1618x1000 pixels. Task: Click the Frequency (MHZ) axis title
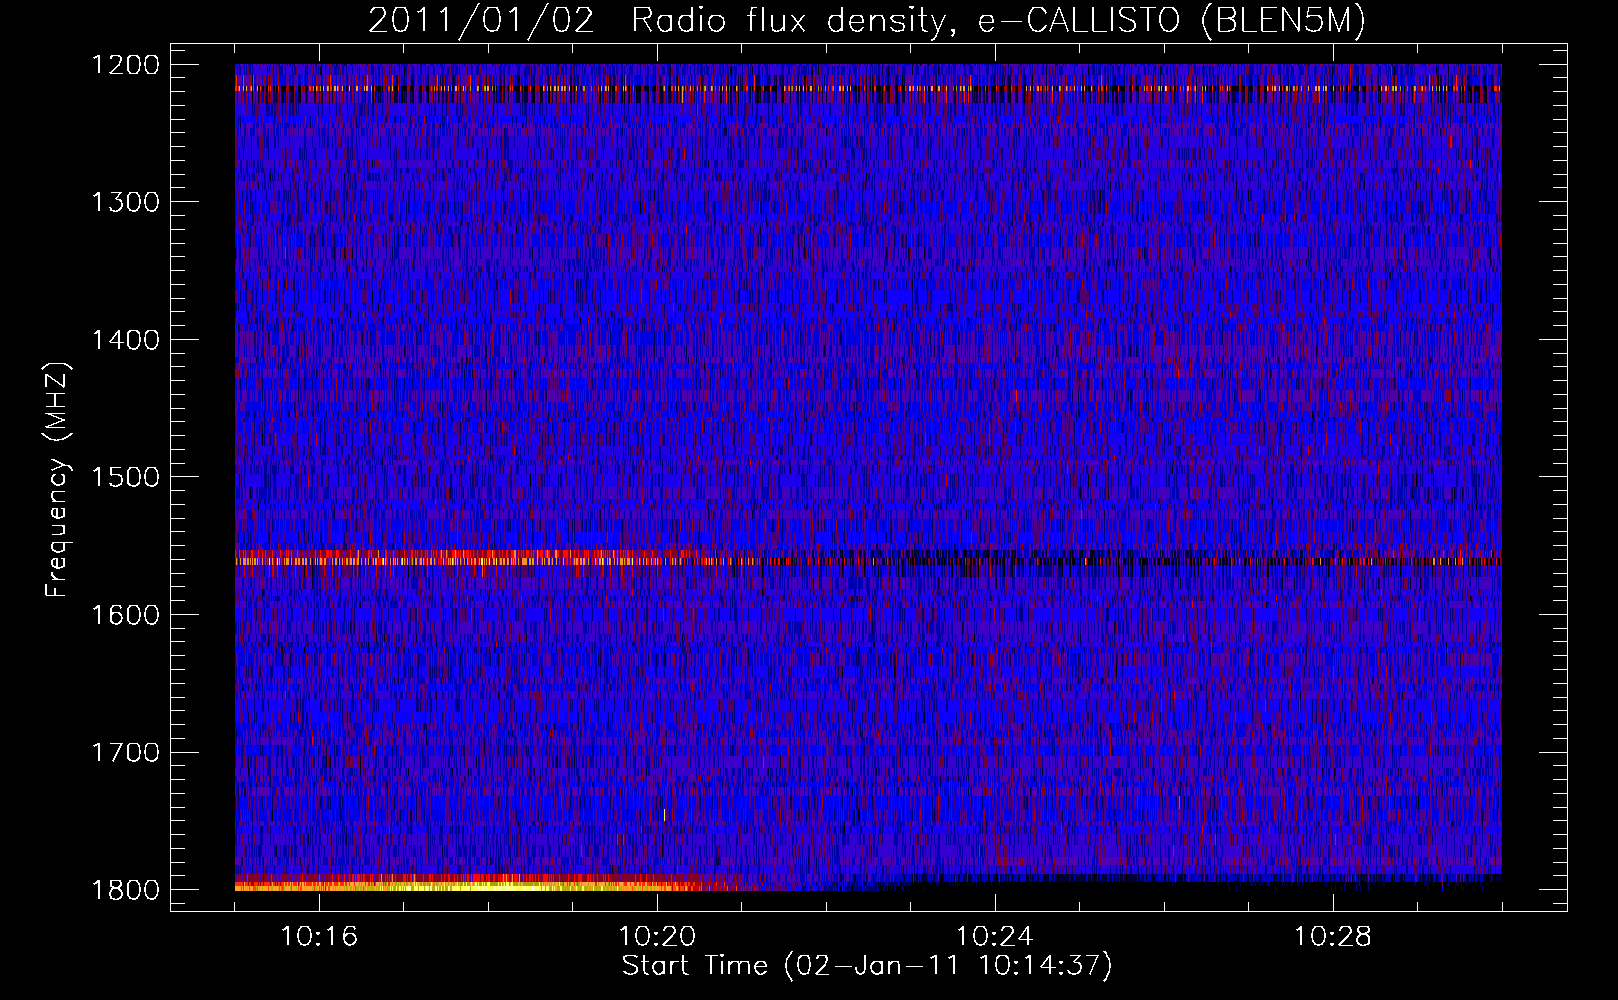click(58, 479)
